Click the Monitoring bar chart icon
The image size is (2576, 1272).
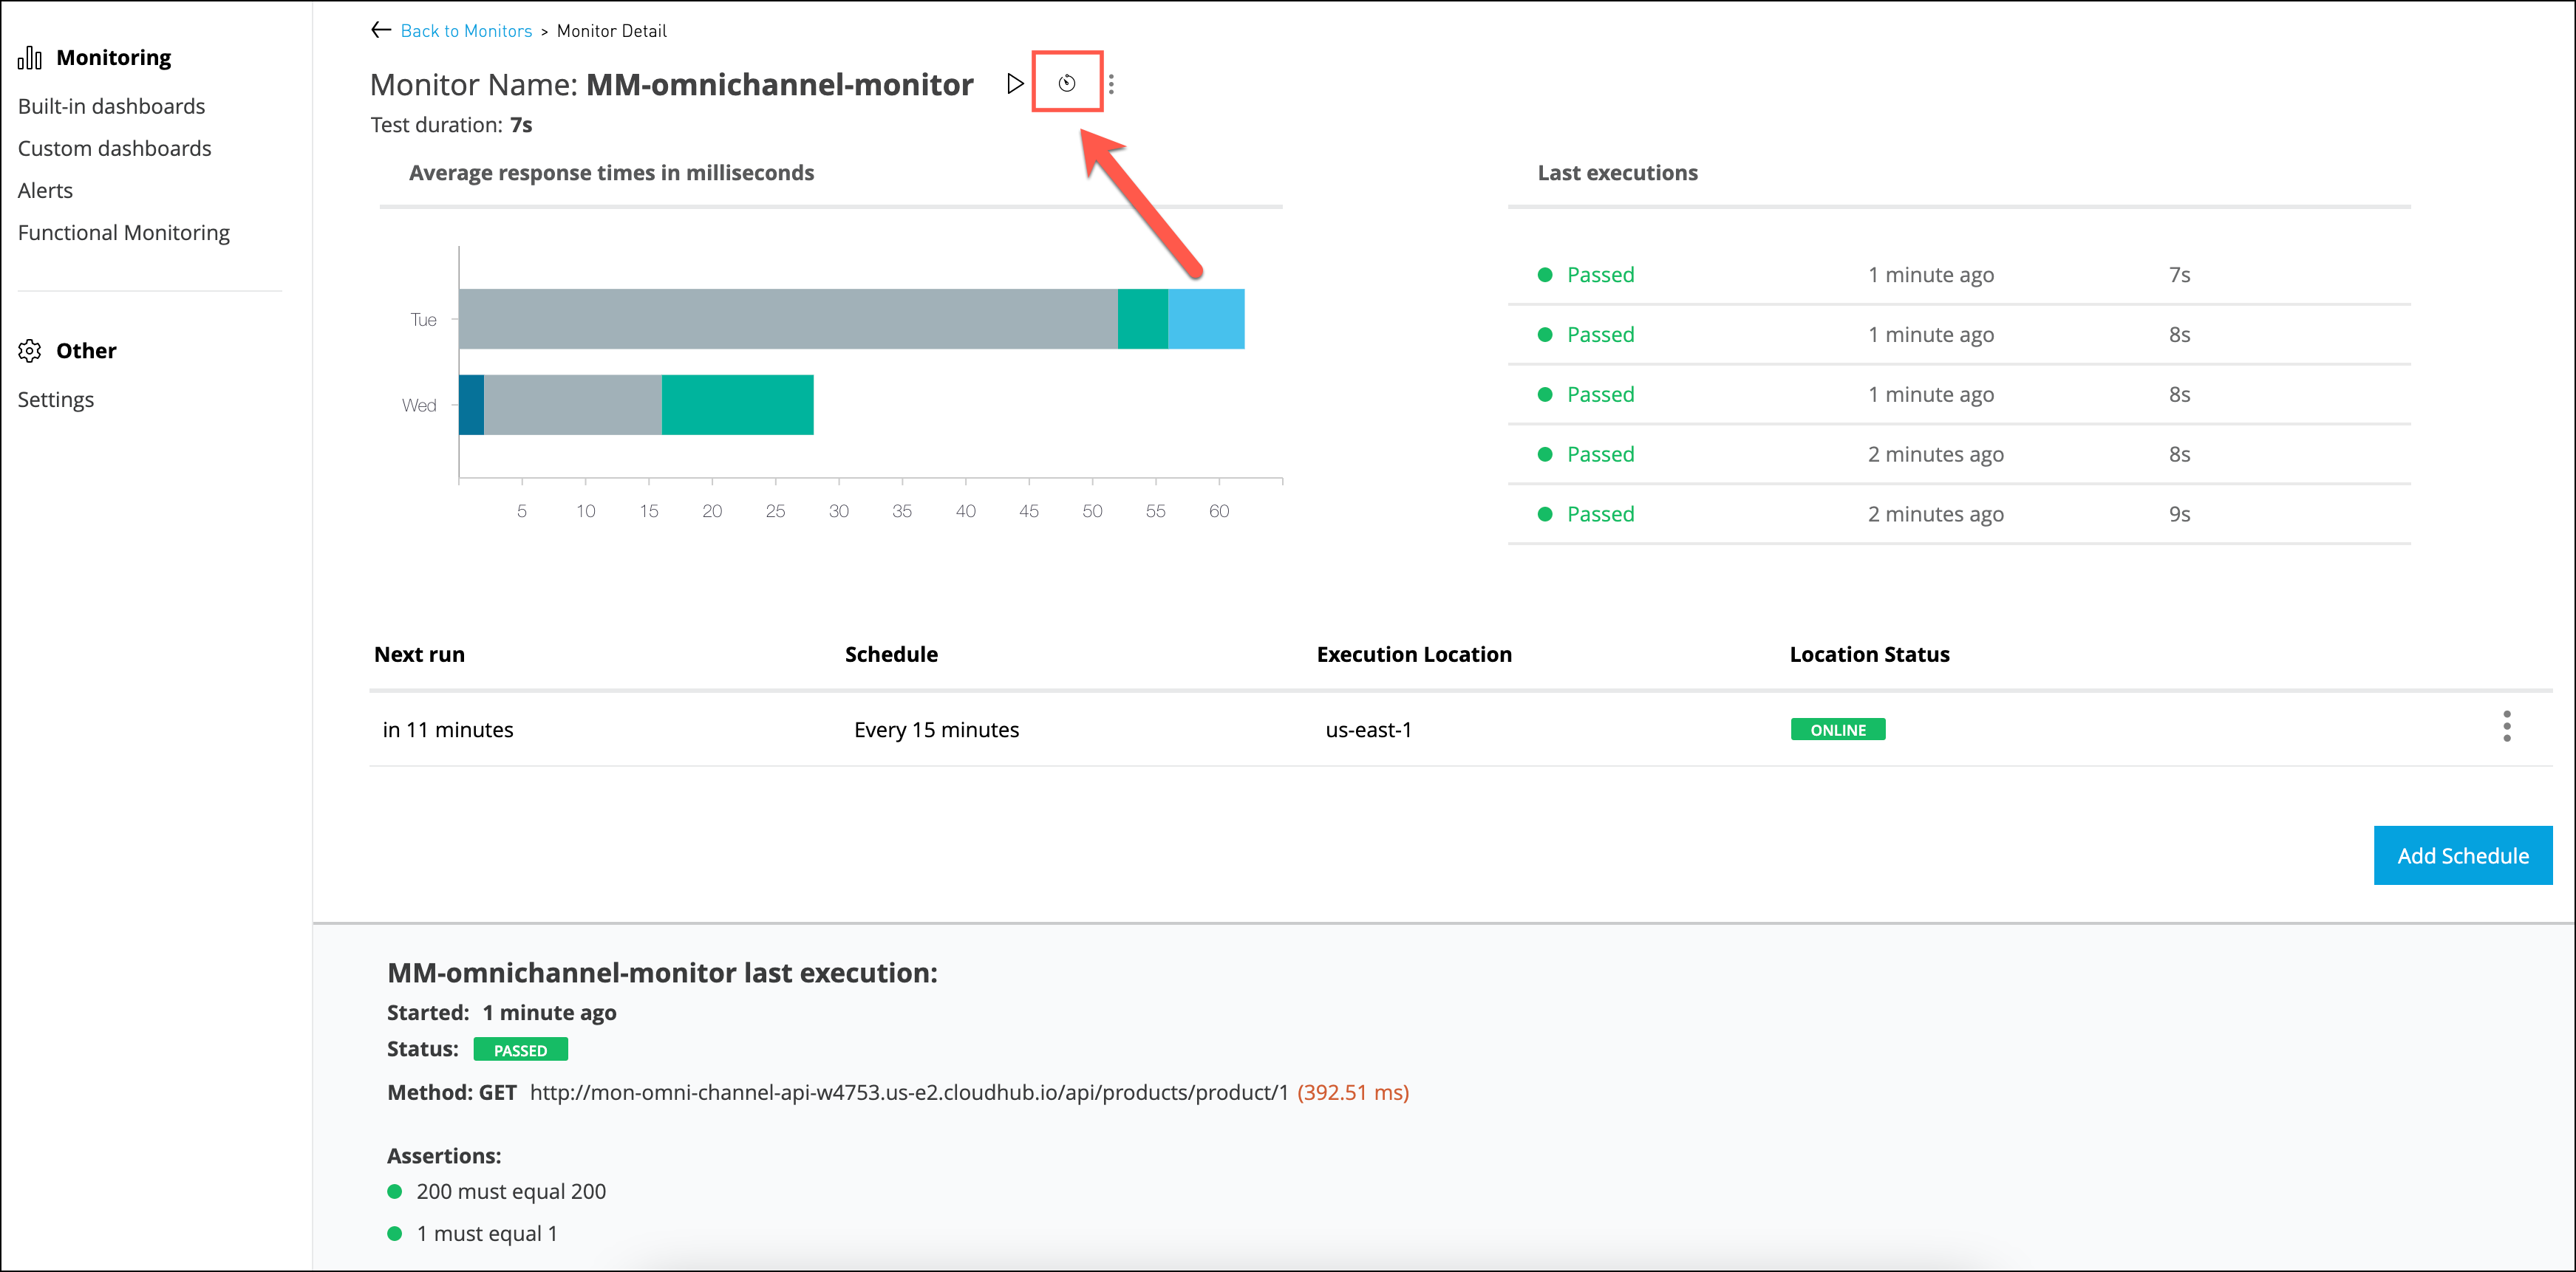coord(30,58)
